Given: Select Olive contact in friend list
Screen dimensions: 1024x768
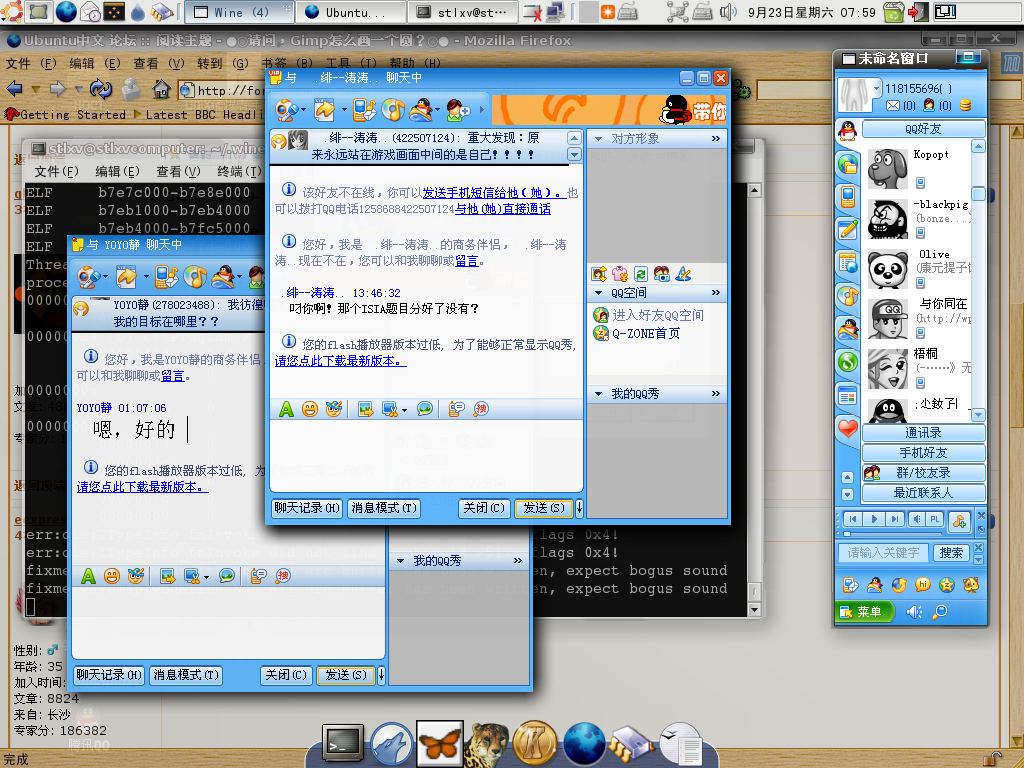Looking at the screenshot, I should [920, 269].
